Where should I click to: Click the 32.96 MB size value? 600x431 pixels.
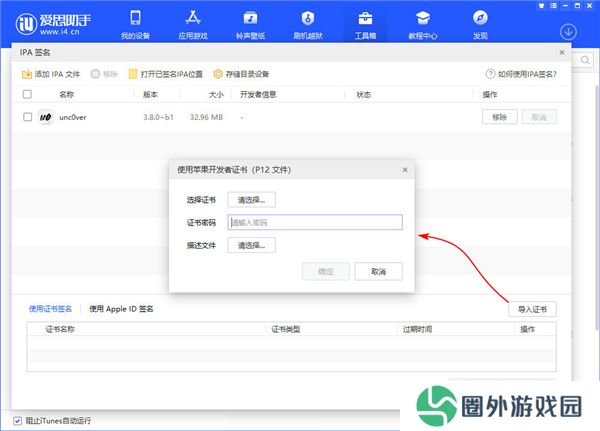click(x=207, y=117)
